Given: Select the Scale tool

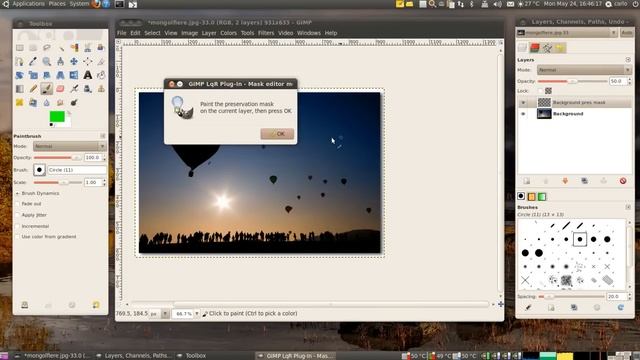Looking at the screenshot, I should 33,75.
